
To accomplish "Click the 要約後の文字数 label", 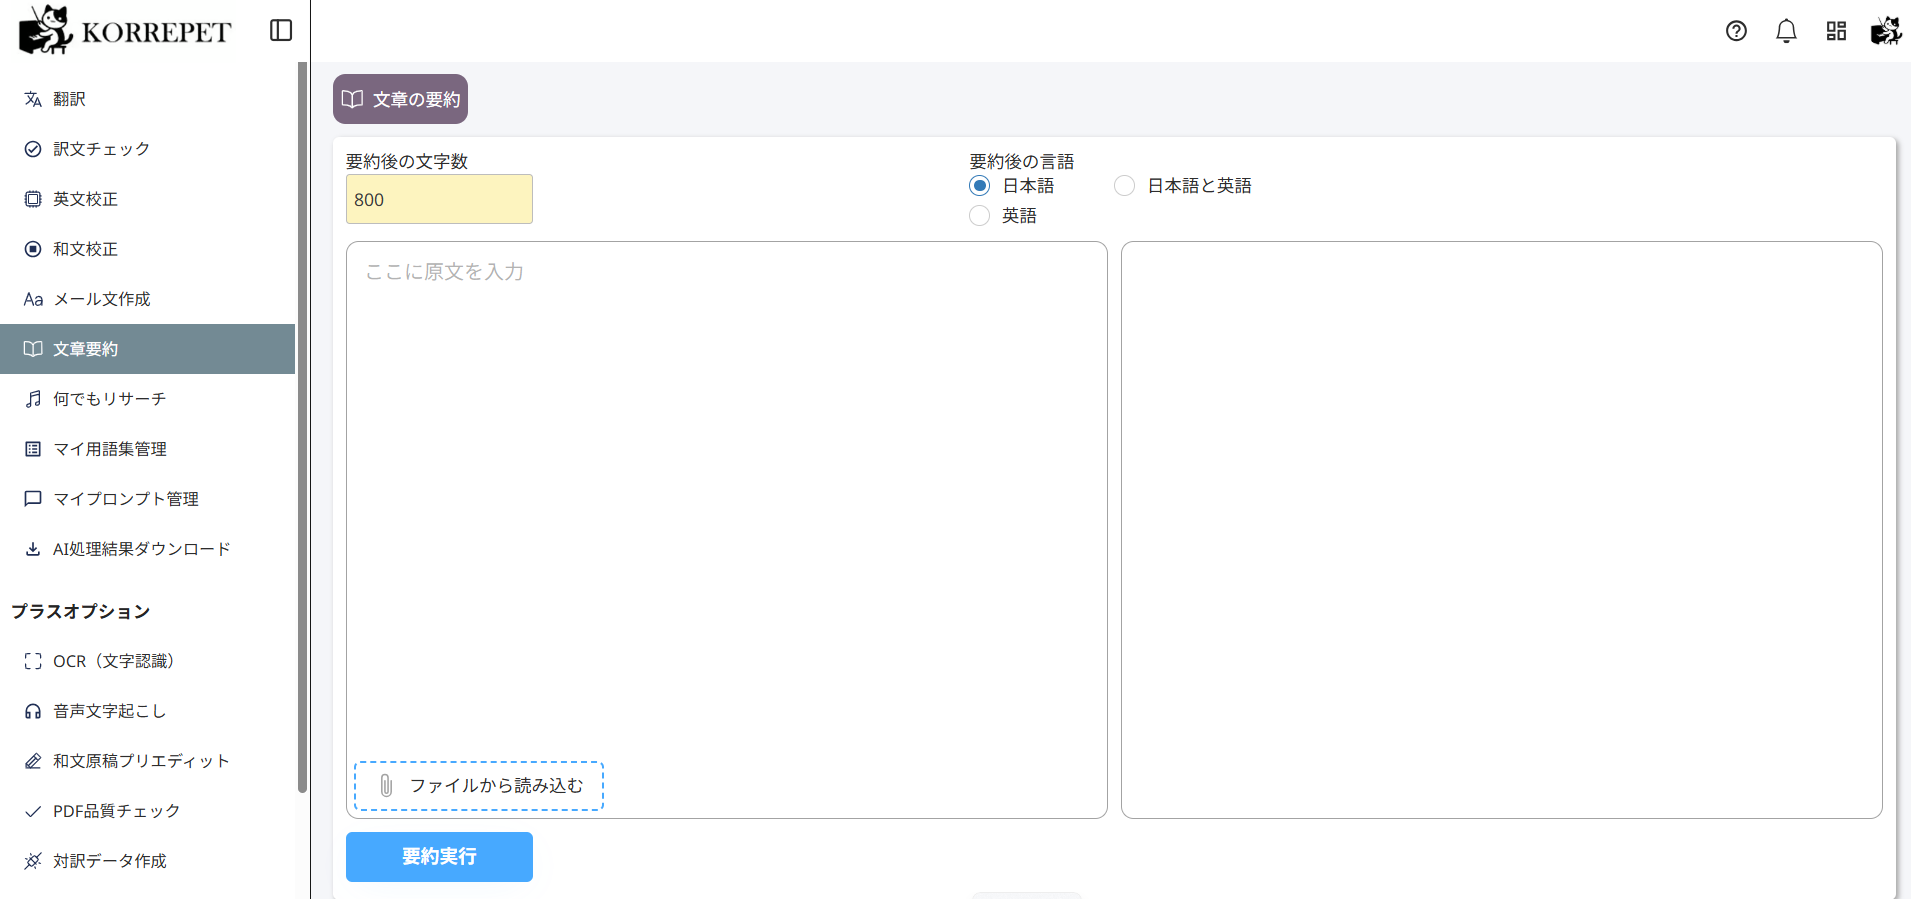I will [x=407, y=161].
